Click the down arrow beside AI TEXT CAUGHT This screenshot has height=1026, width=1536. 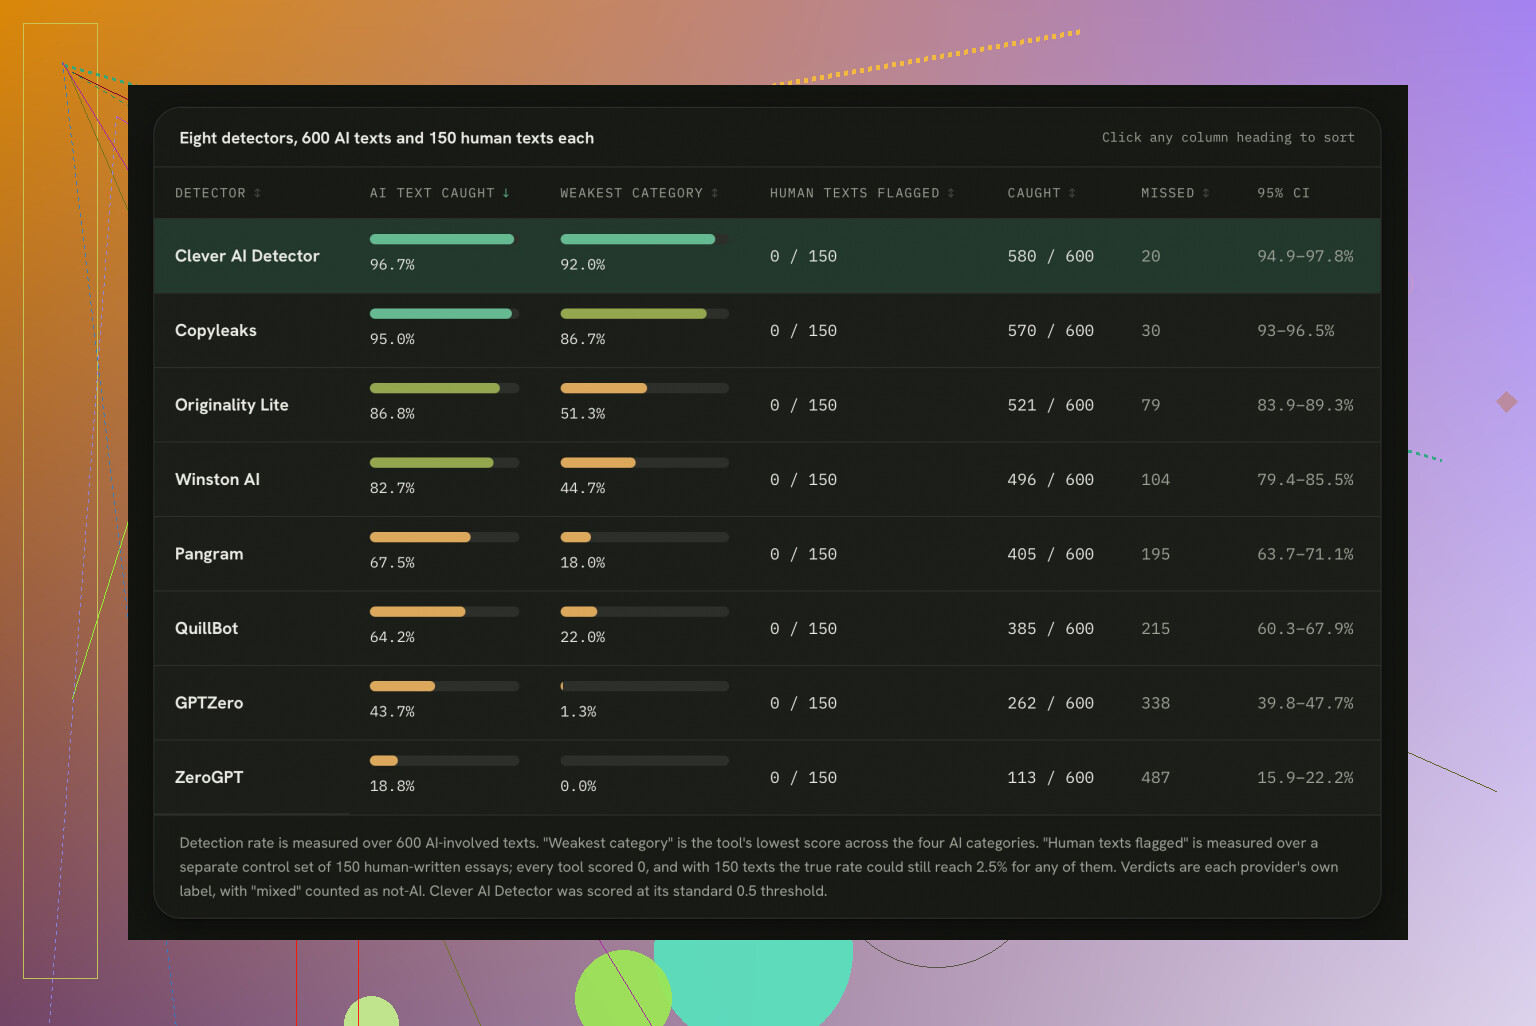tap(506, 193)
